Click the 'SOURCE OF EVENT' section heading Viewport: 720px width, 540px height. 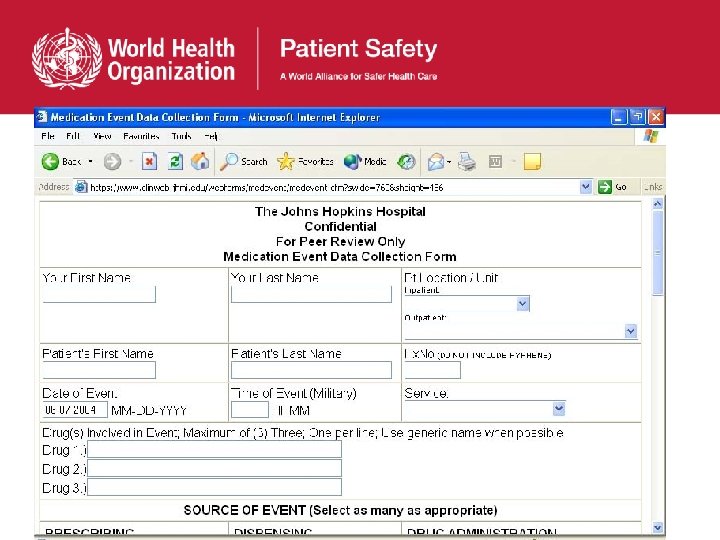coord(340,510)
